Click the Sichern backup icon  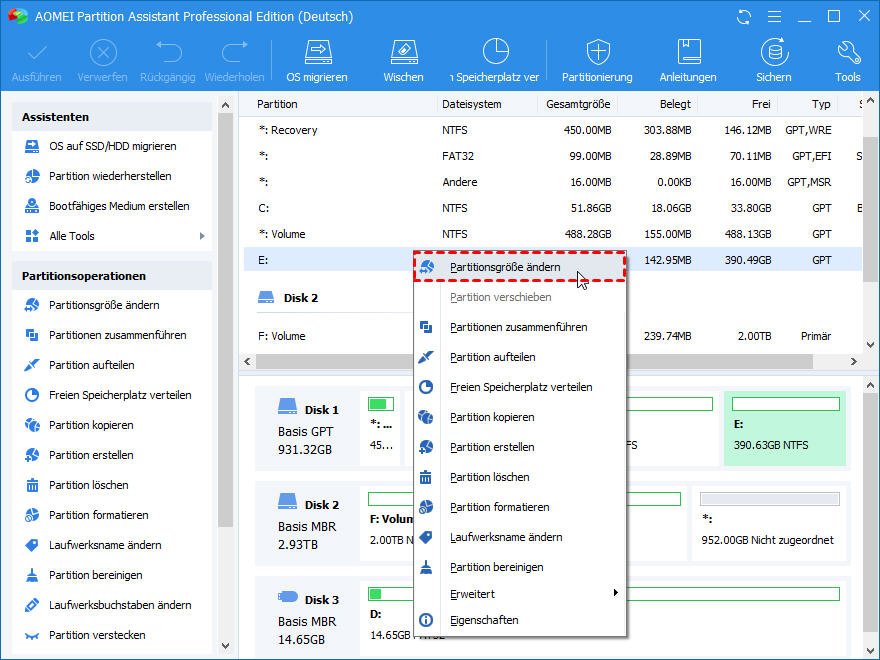tap(774, 53)
